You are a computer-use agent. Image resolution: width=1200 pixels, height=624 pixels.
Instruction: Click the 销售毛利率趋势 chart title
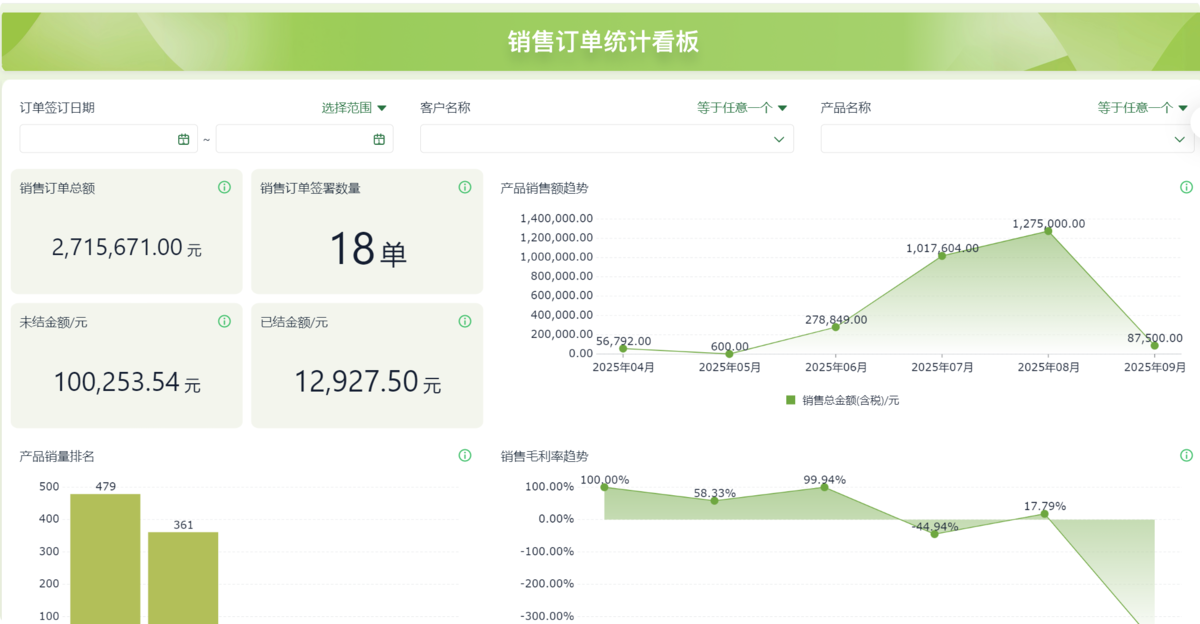point(544,456)
